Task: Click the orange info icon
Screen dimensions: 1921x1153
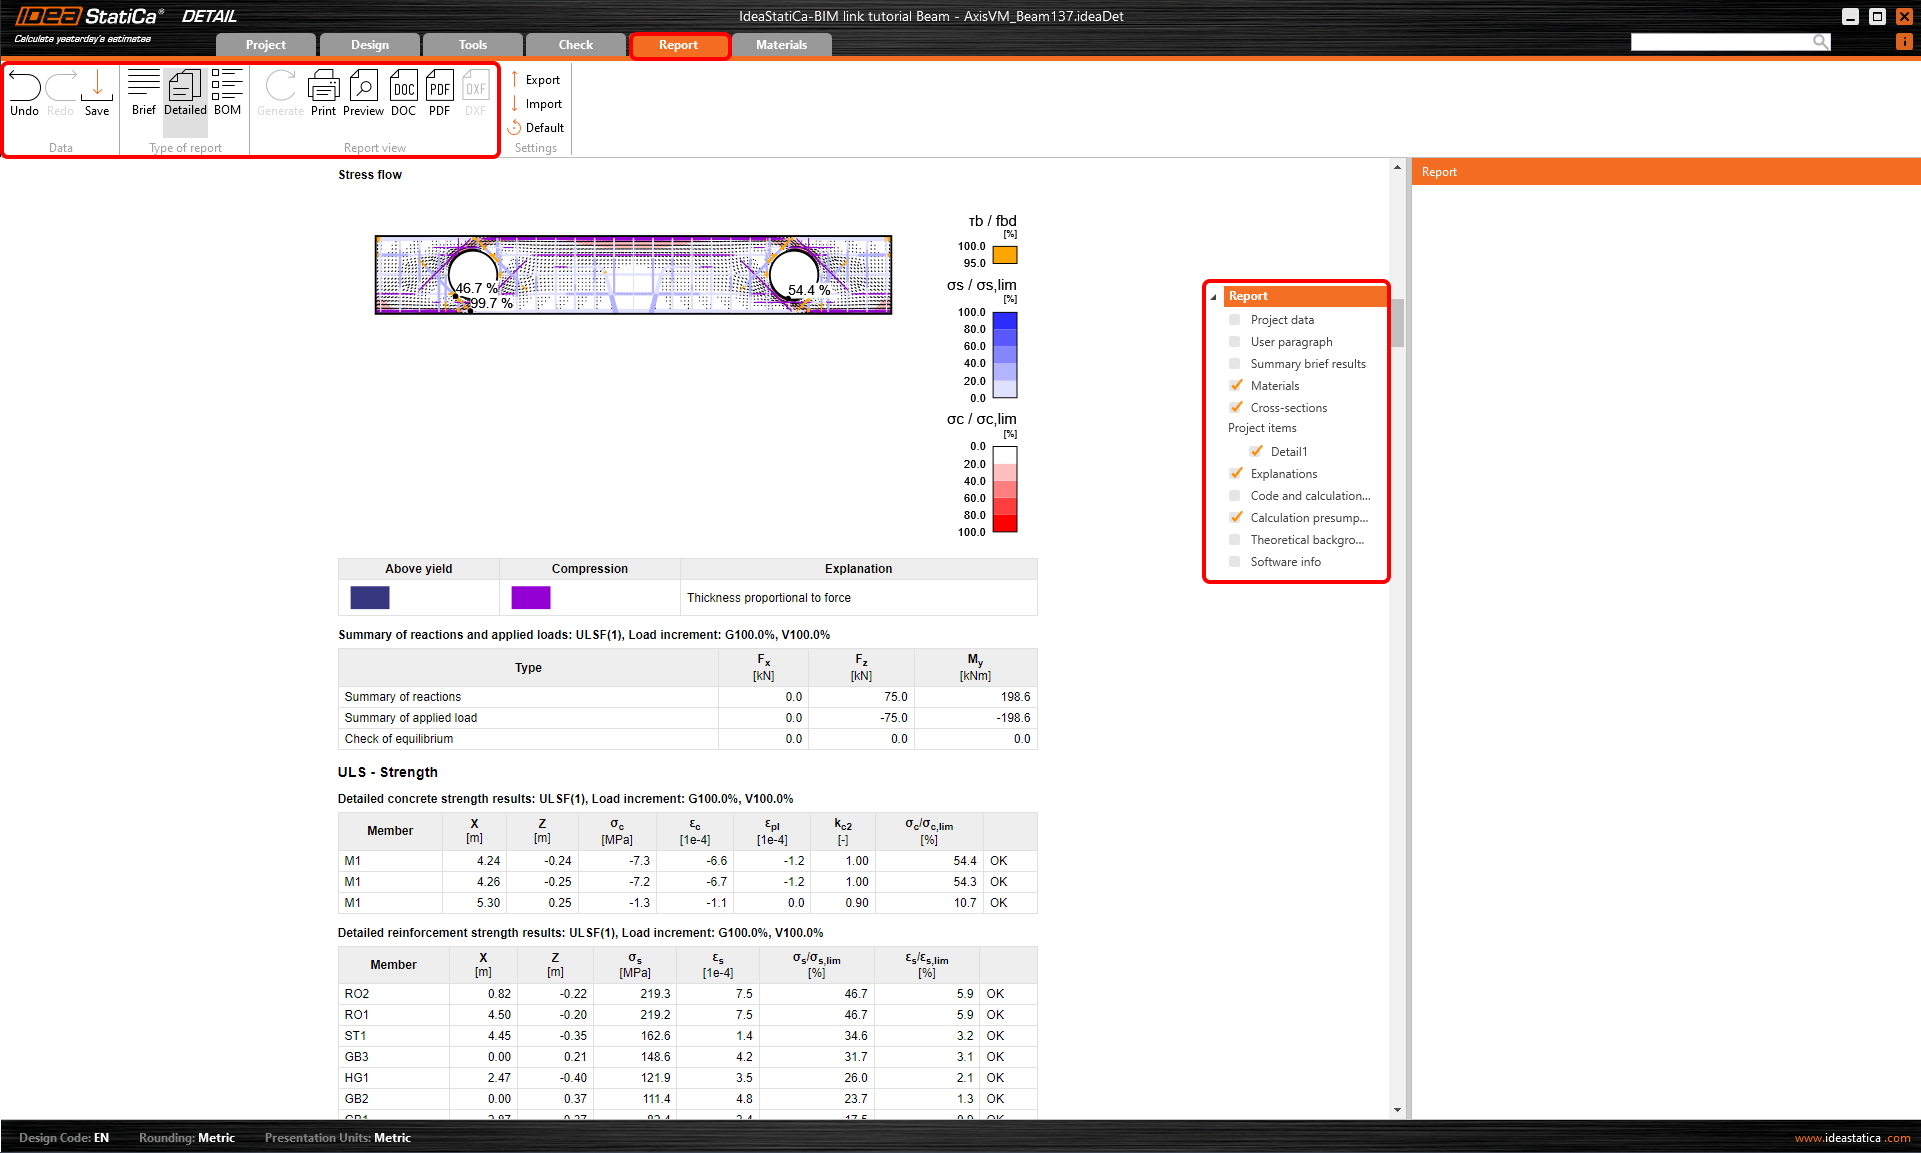Action: [1904, 42]
